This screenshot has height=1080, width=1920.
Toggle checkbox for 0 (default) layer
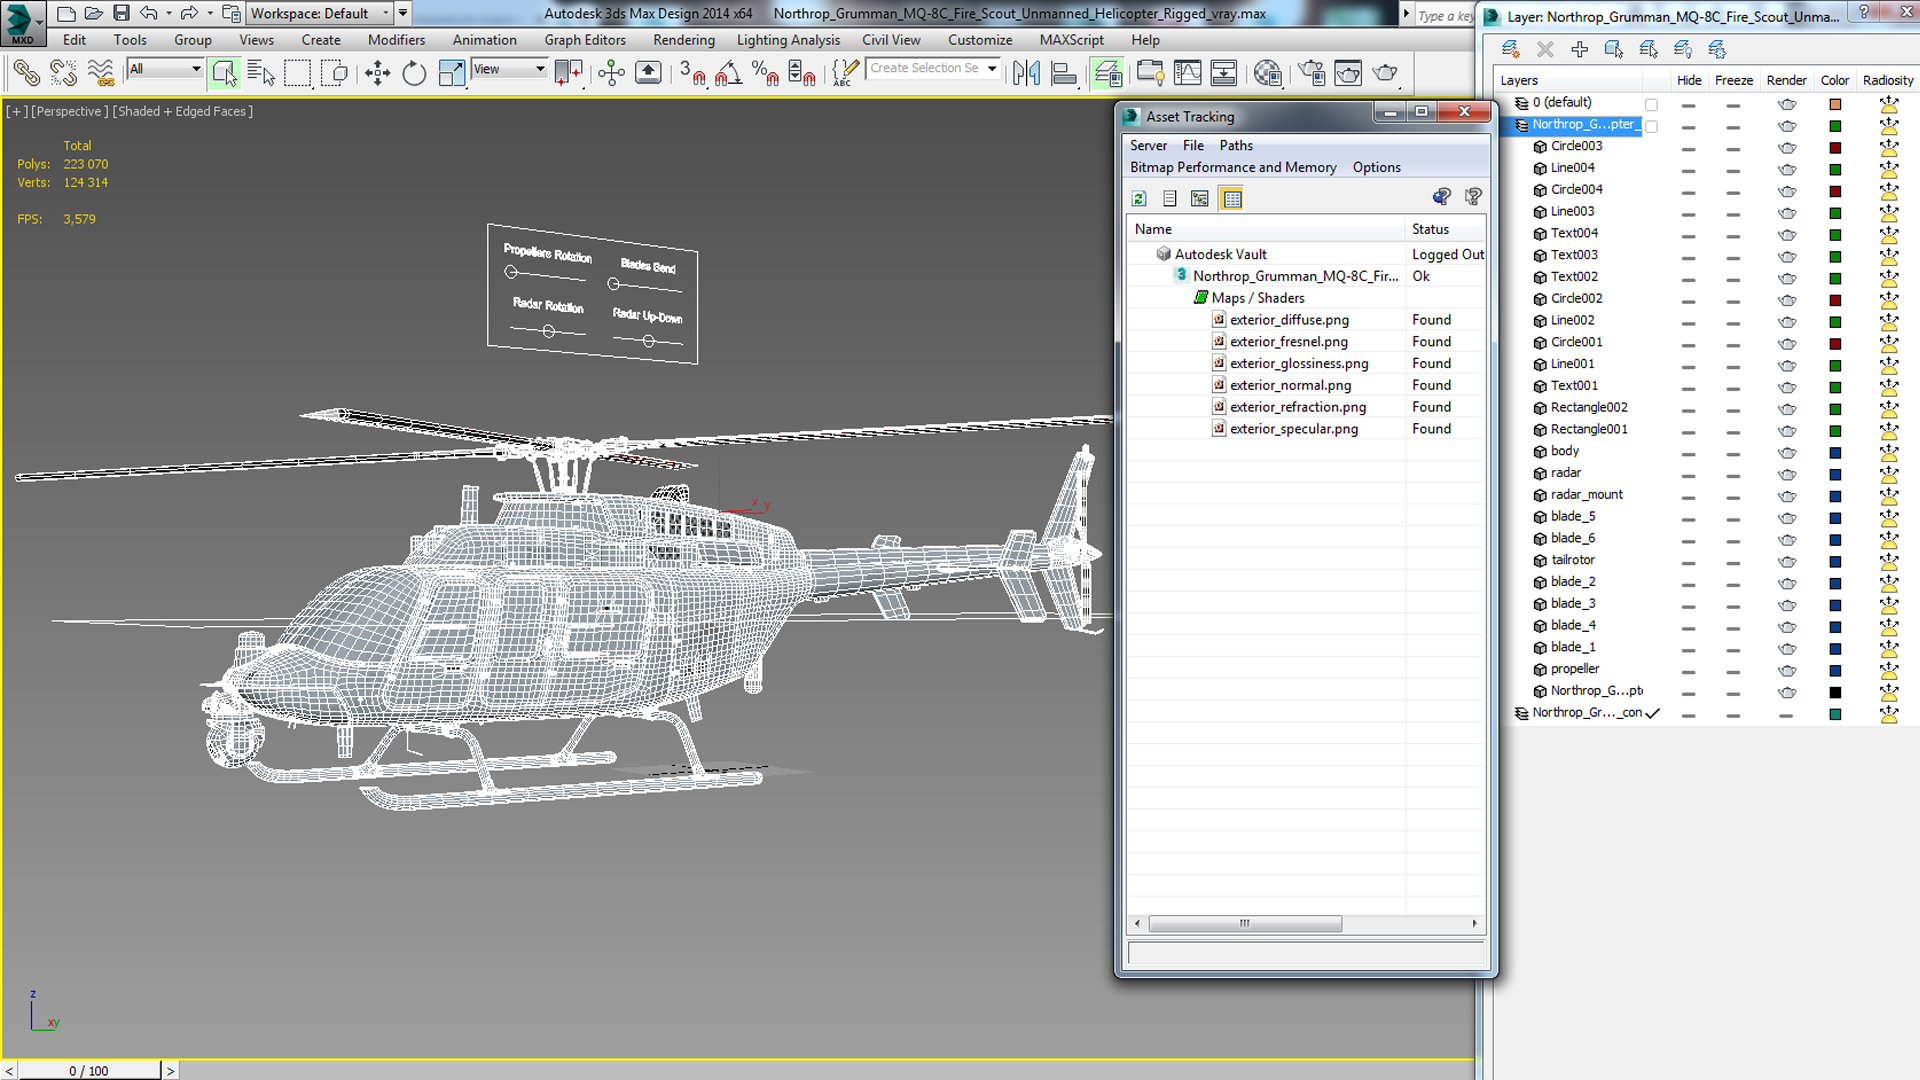(x=1652, y=104)
